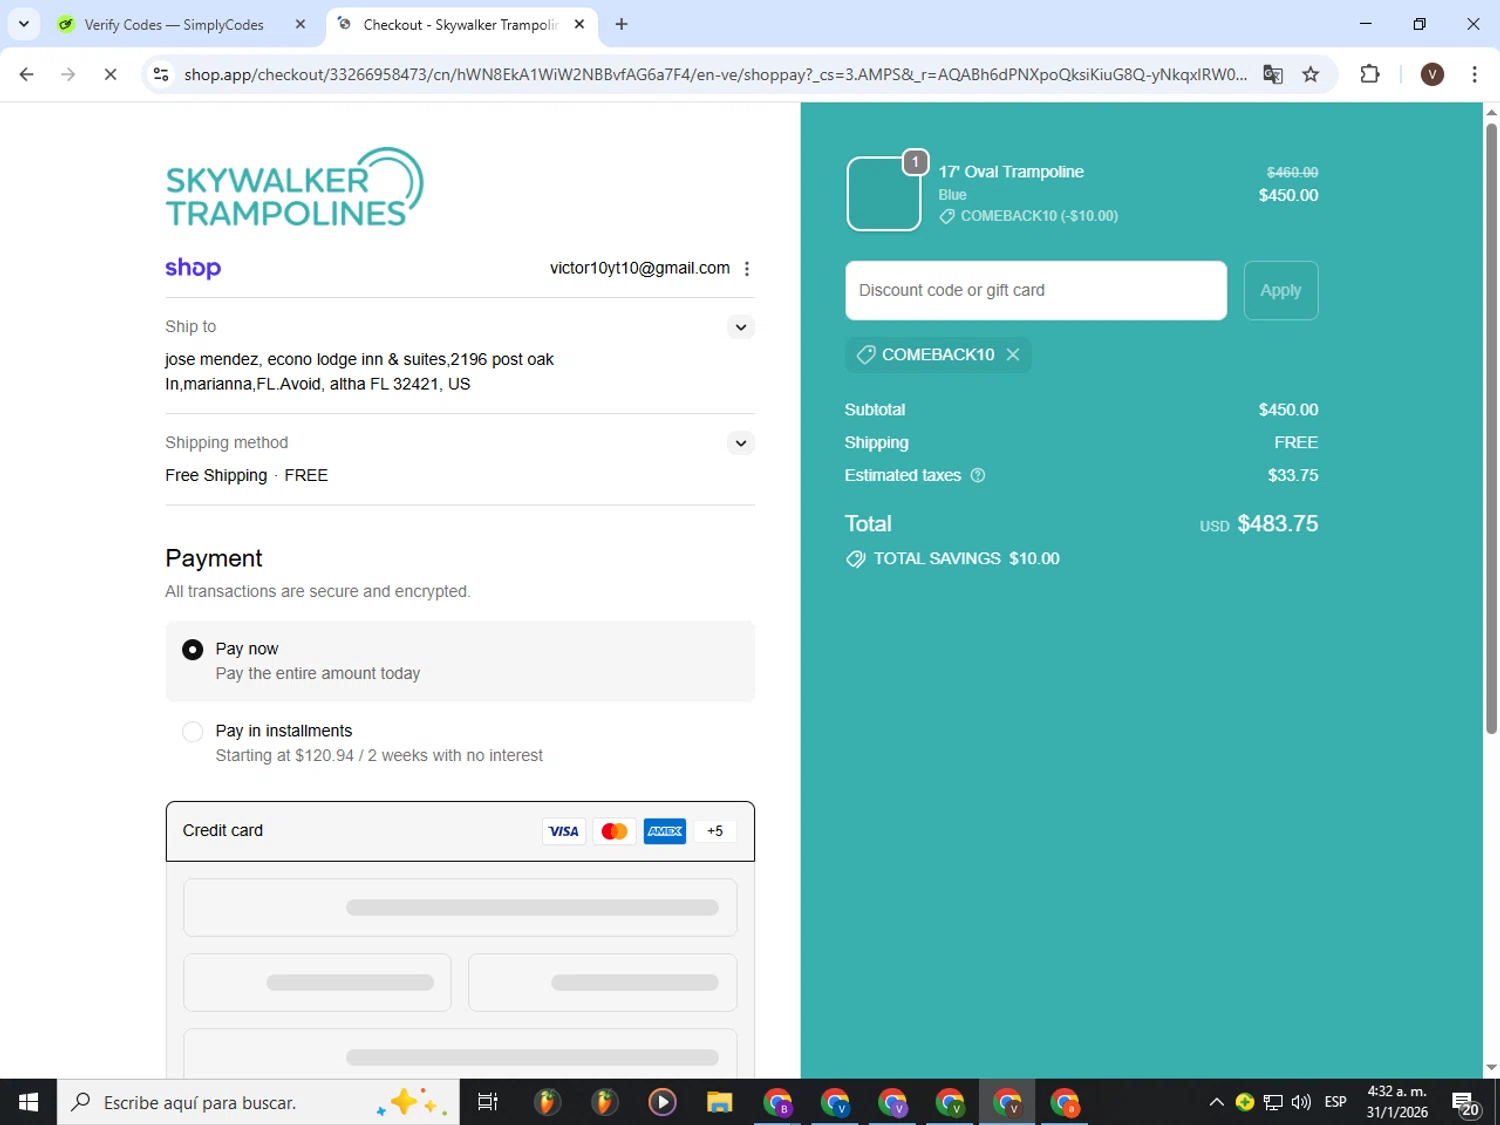This screenshot has height=1125, width=1500.
Task: Click the item quantity badge on the thumbnail
Action: click(x=915, y=162)
